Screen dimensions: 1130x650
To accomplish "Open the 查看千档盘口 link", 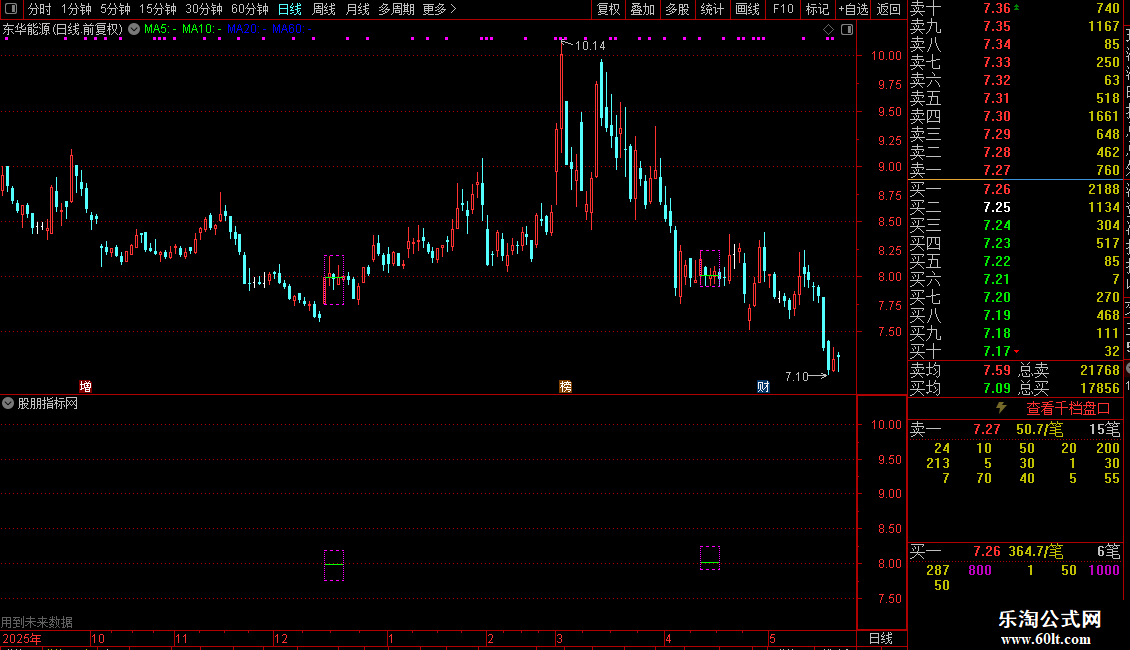I will (1068, 409).
